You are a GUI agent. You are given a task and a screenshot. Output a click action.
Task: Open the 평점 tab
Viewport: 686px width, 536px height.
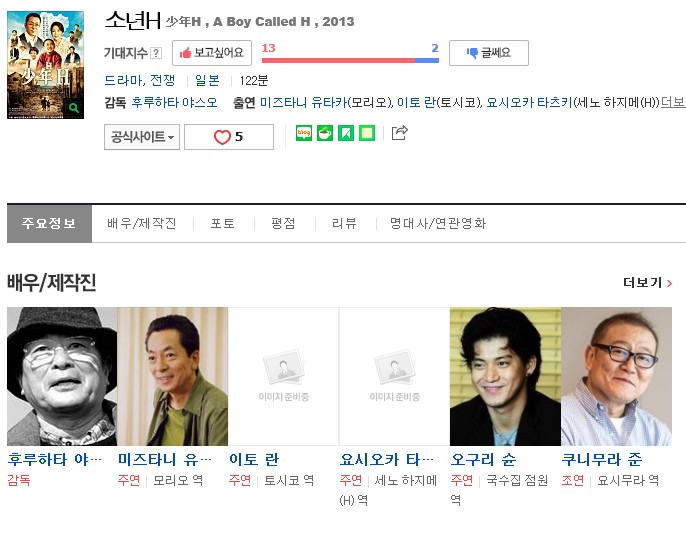coord(283,223)
